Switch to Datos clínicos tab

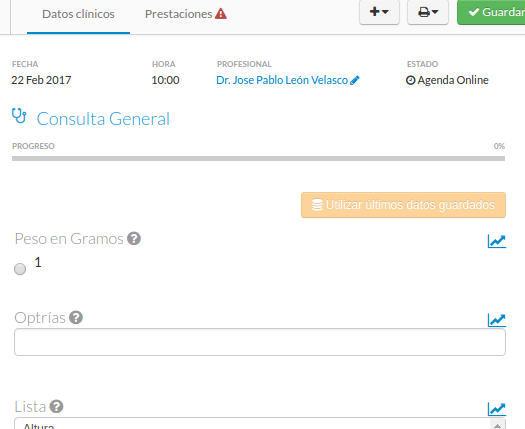[x=78, y=14]
